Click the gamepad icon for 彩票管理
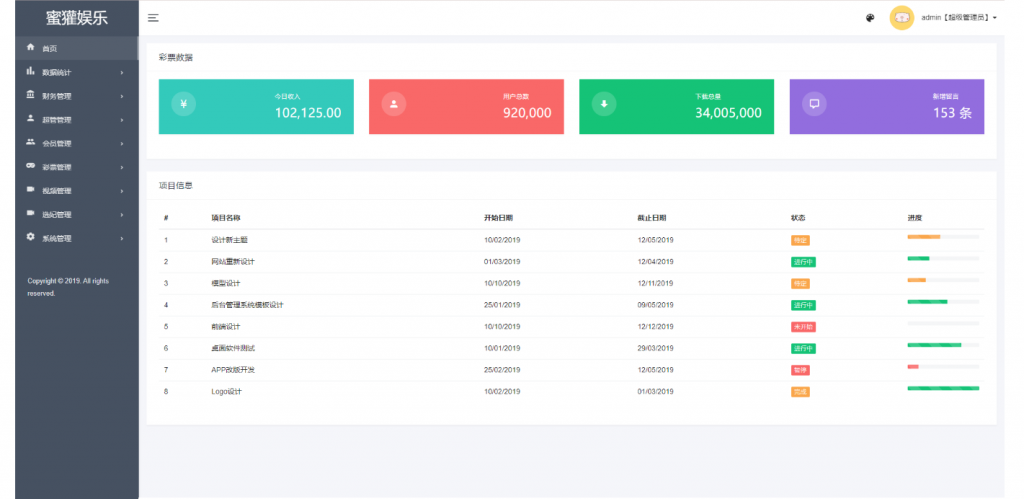Screen dimensions: 1024x499 [31, 166]
